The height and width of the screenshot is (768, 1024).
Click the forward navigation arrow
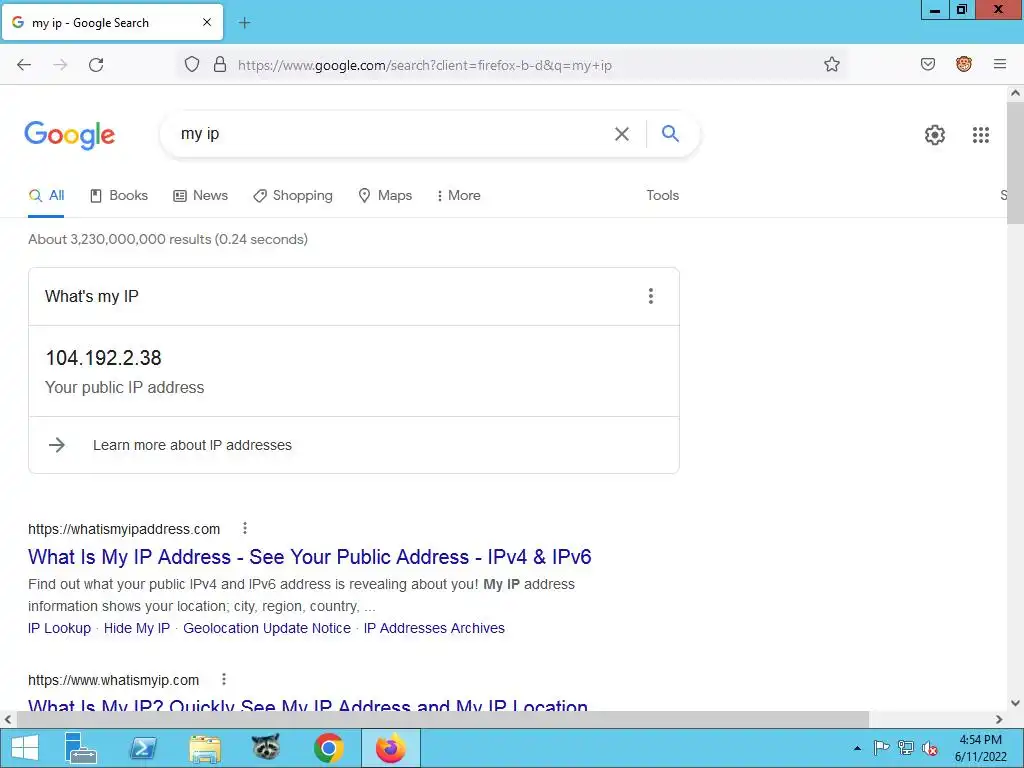pyautogui.click(x=60, y=65)
